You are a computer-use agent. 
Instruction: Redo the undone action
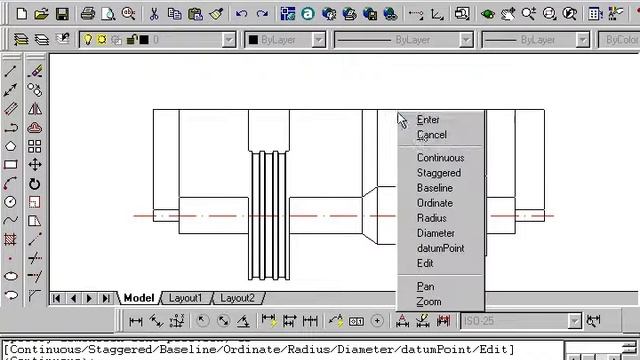click(262, 14)
